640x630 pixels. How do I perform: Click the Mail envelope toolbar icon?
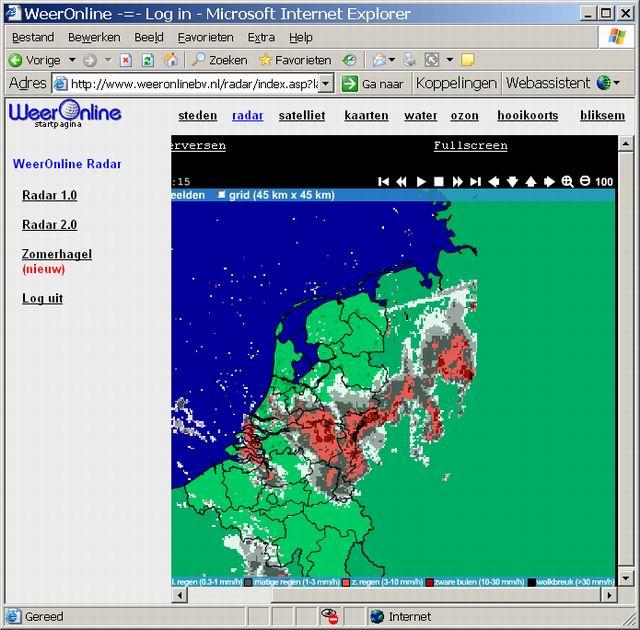click(x=380, y=60)
